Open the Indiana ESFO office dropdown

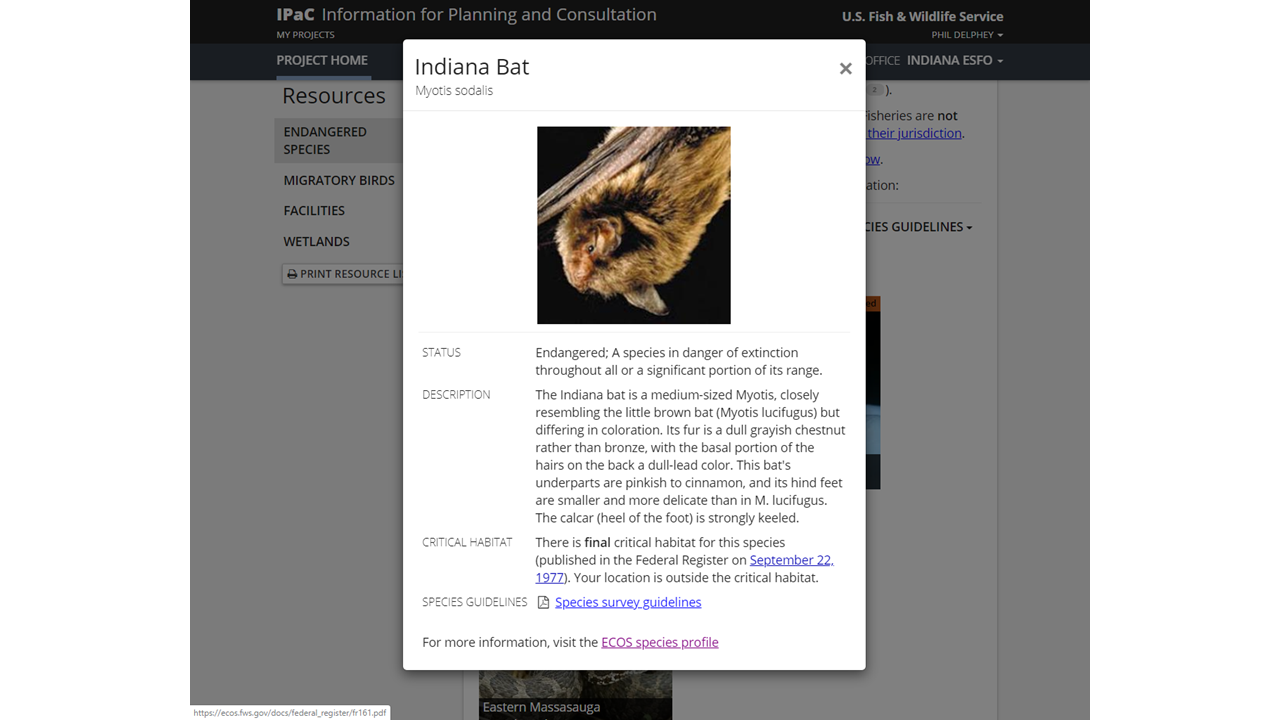pos(954,60)
